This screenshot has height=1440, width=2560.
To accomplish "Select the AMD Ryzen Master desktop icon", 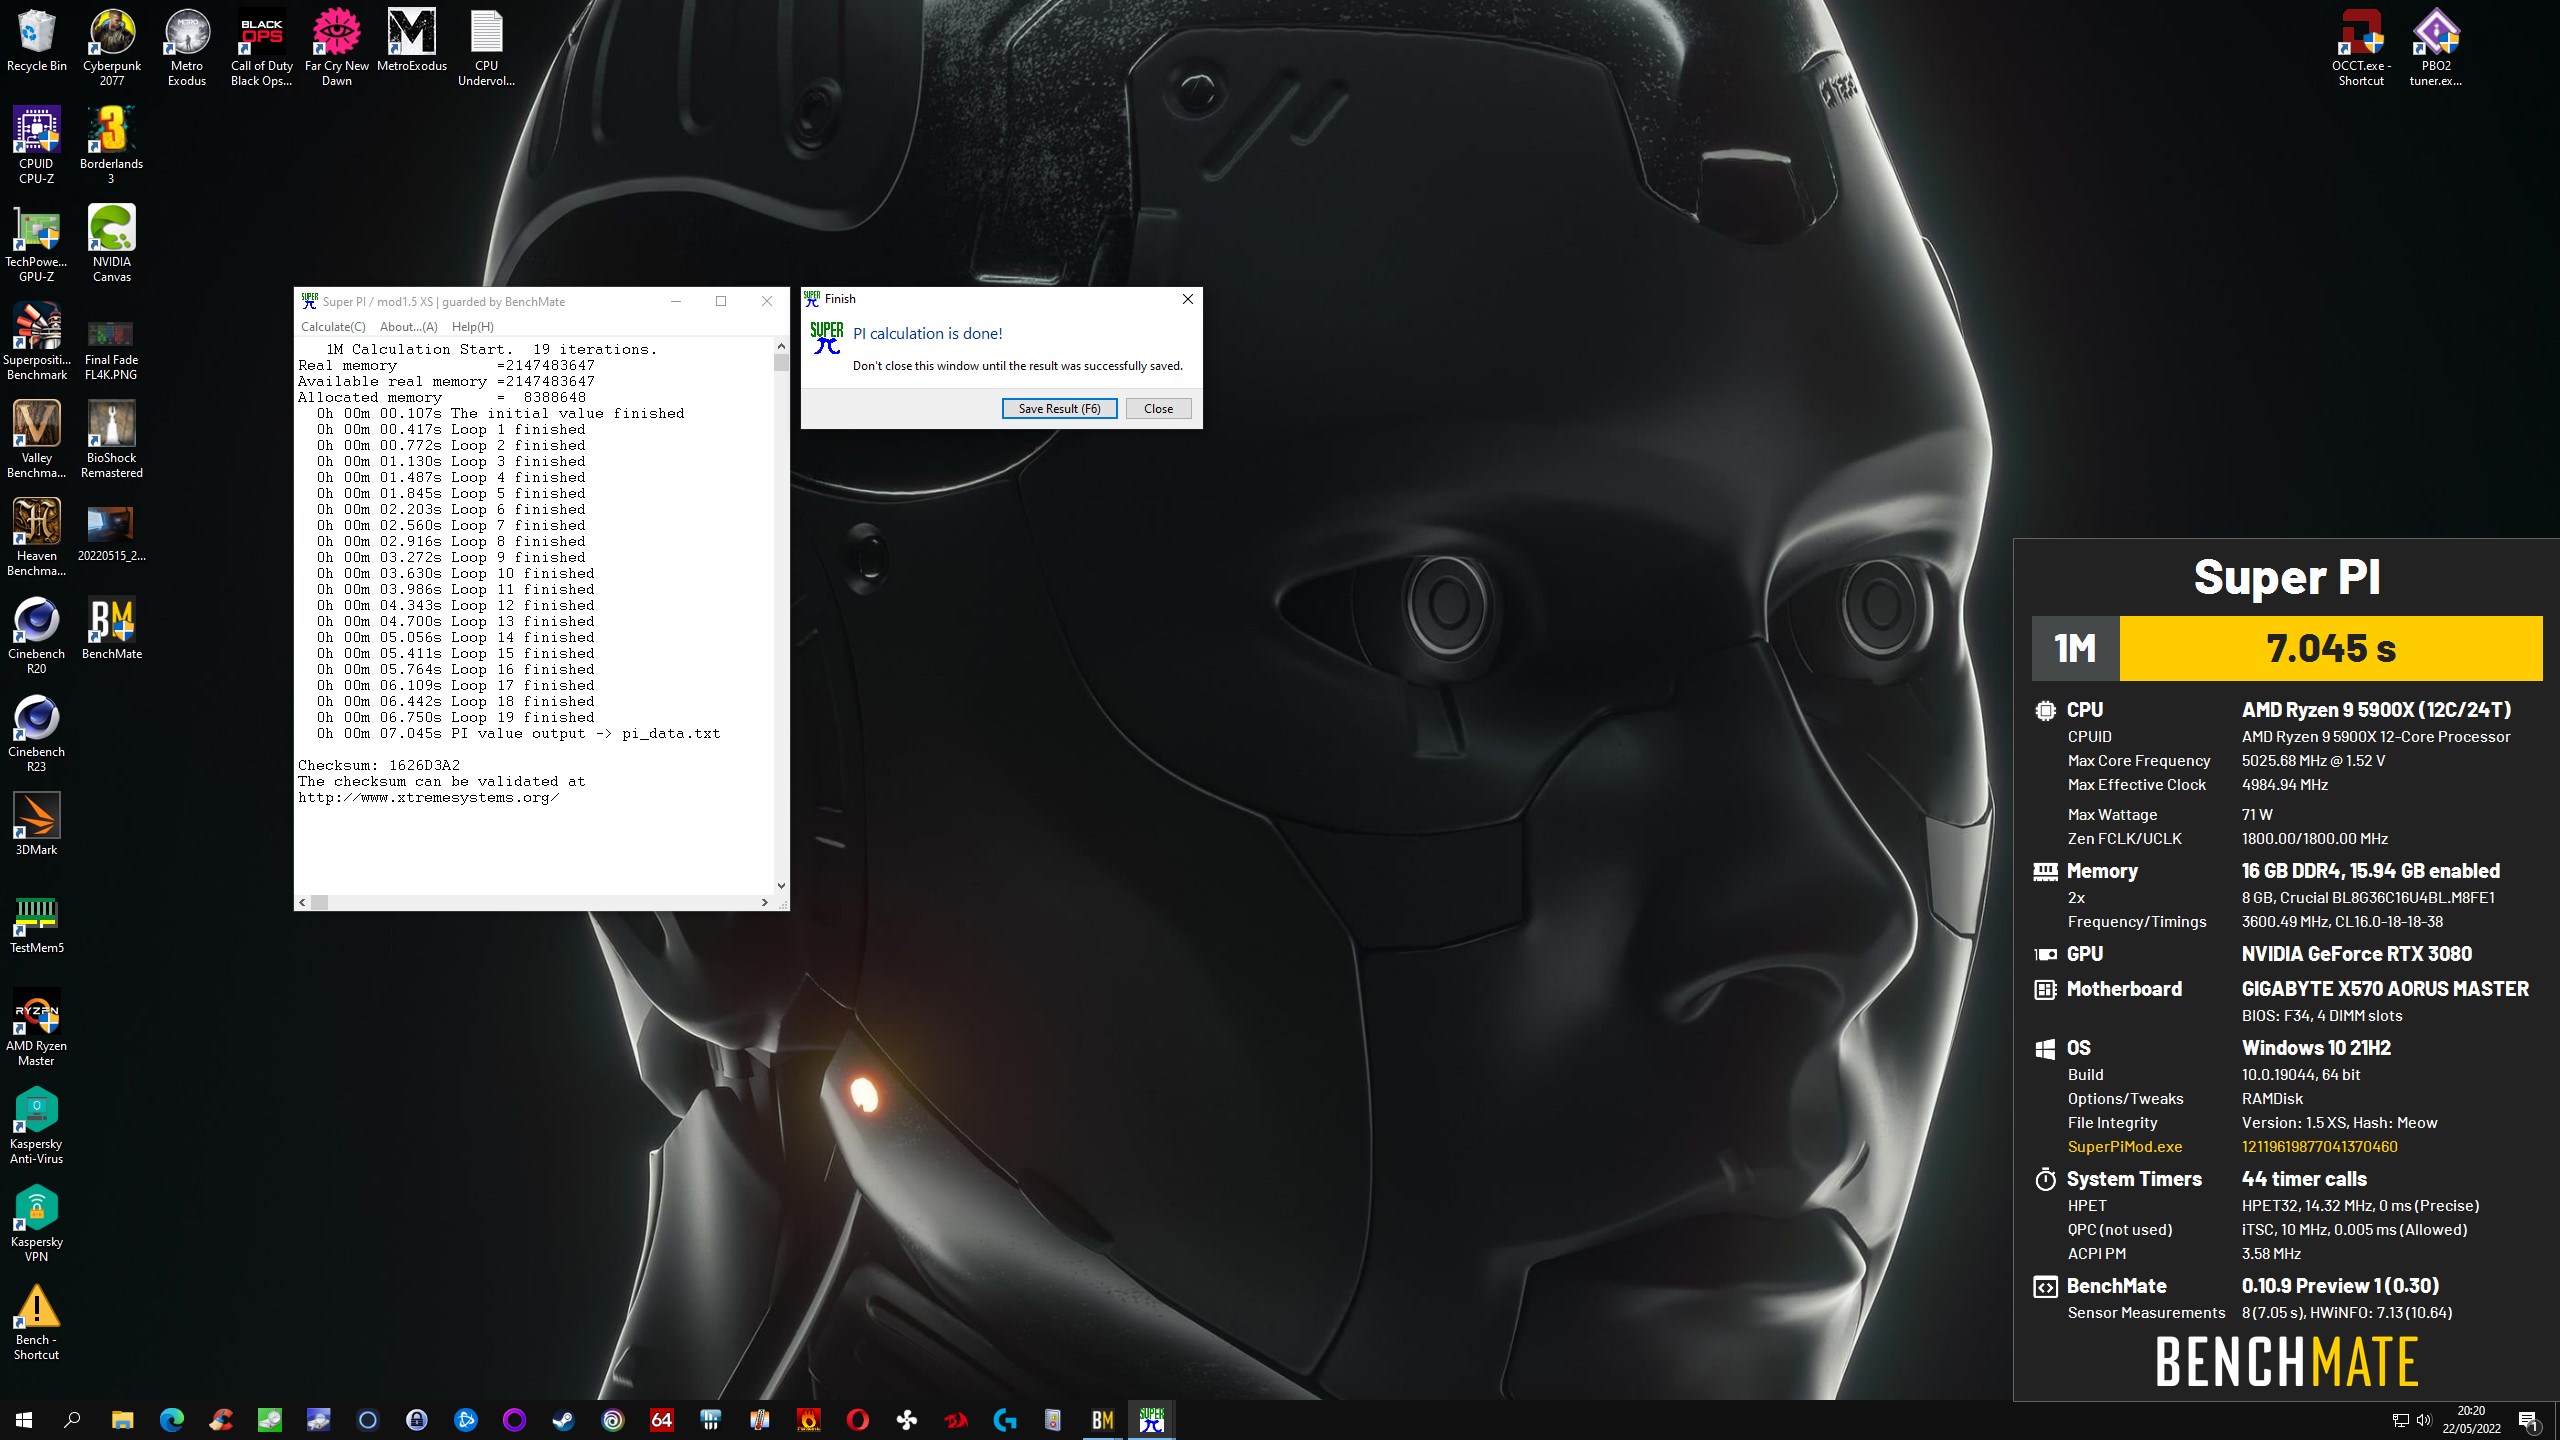I will (37, 1028).
